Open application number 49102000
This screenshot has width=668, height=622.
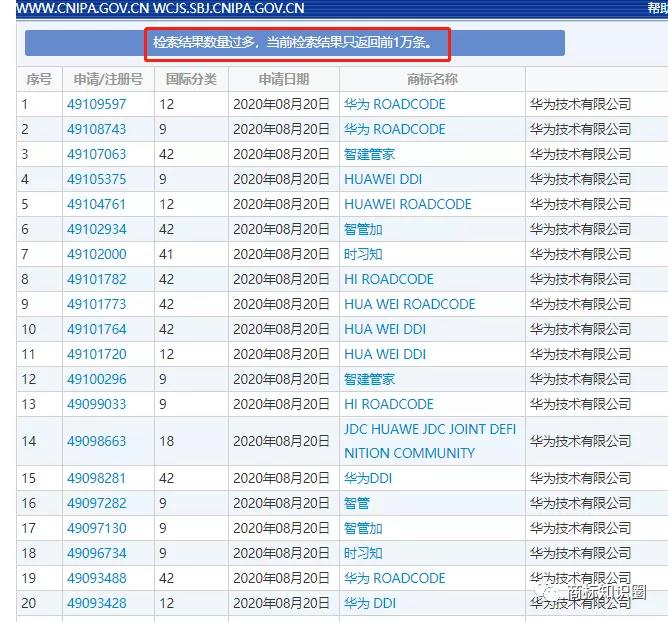(97, 254)
